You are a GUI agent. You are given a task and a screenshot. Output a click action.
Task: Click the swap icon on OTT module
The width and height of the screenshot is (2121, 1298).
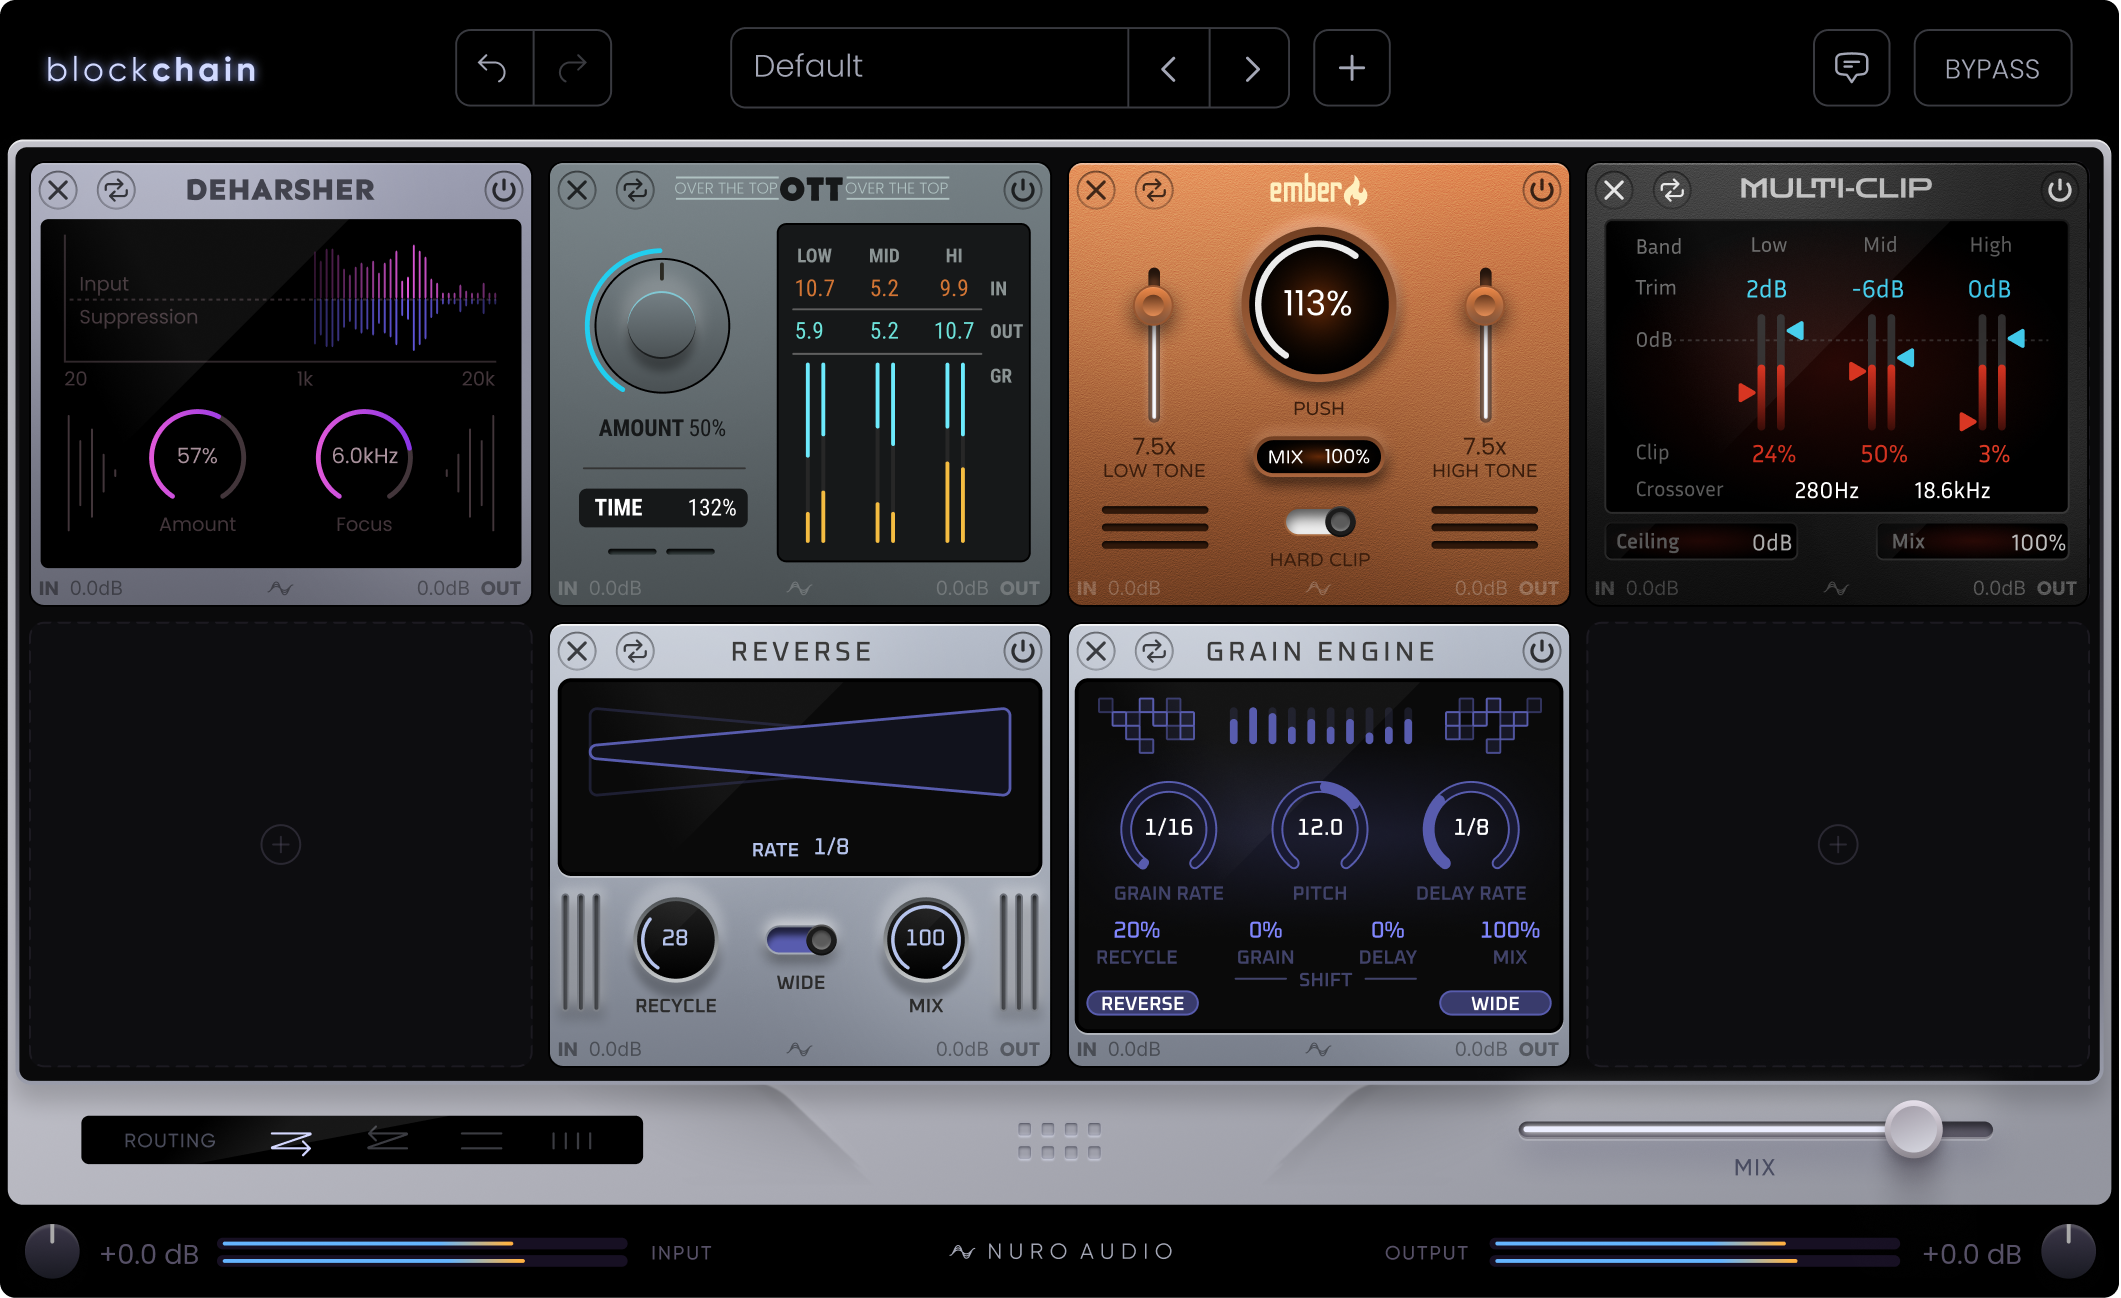[x=635, y=190]
